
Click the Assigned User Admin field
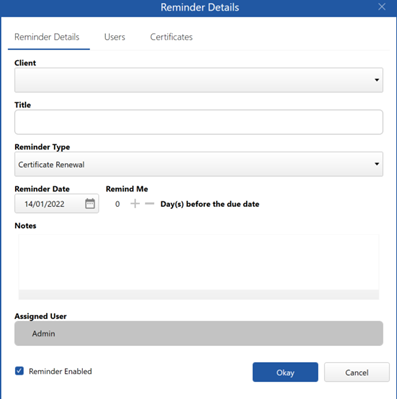coord(199,333)
